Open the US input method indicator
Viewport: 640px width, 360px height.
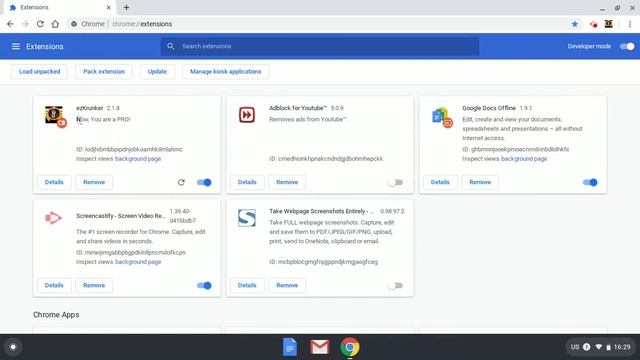point(575,347)
